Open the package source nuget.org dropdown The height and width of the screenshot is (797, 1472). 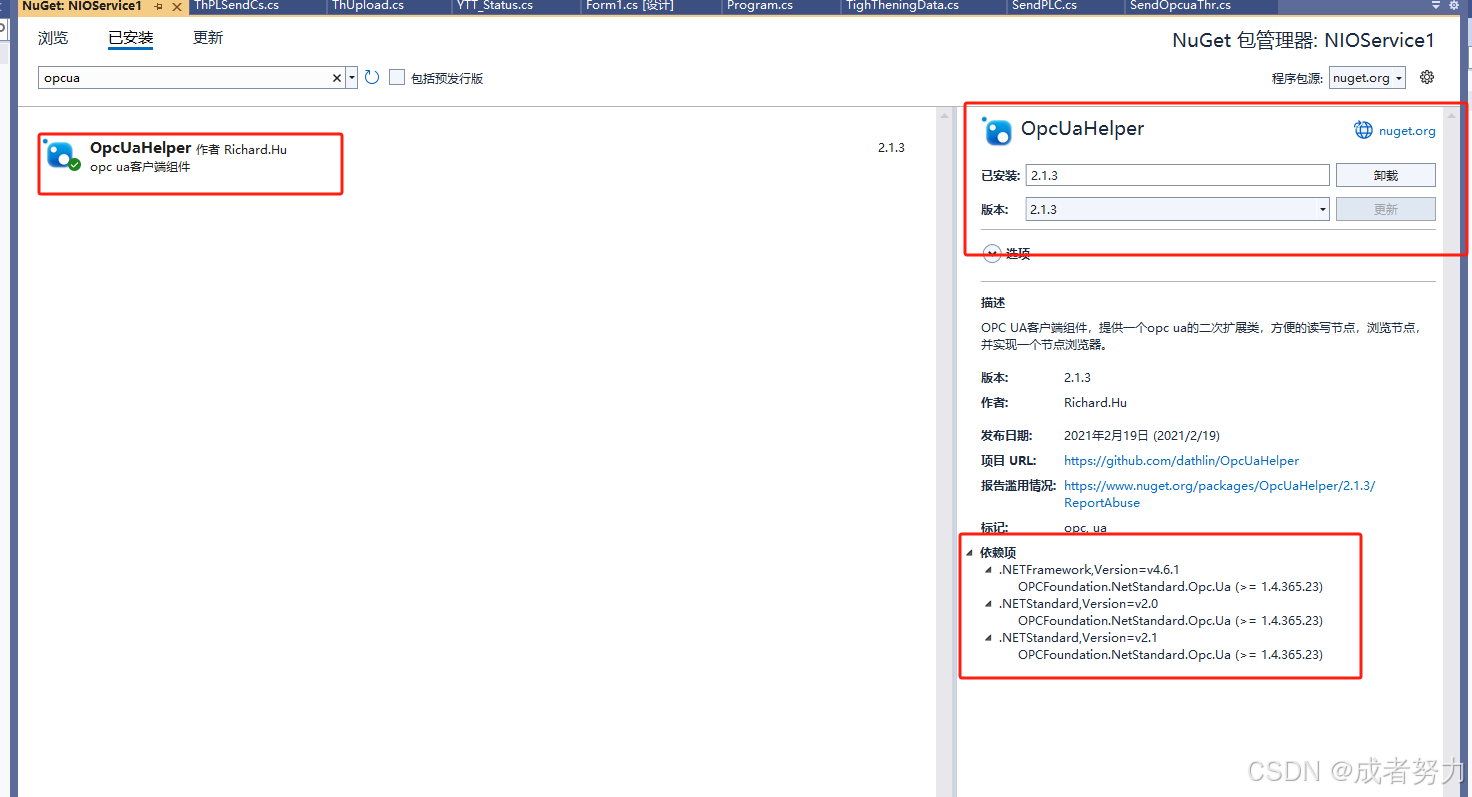[1368, 78]
